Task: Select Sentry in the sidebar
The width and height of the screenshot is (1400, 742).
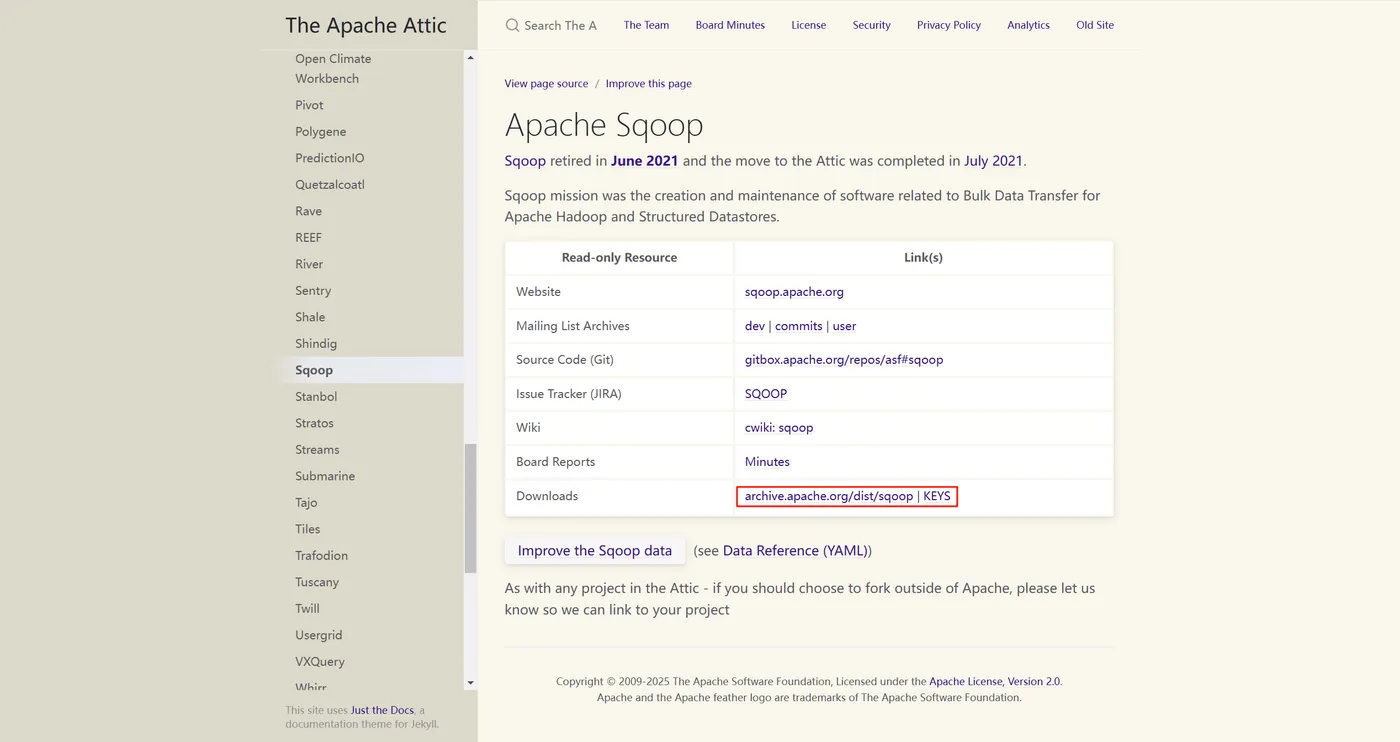Action: tap(313, 291)
